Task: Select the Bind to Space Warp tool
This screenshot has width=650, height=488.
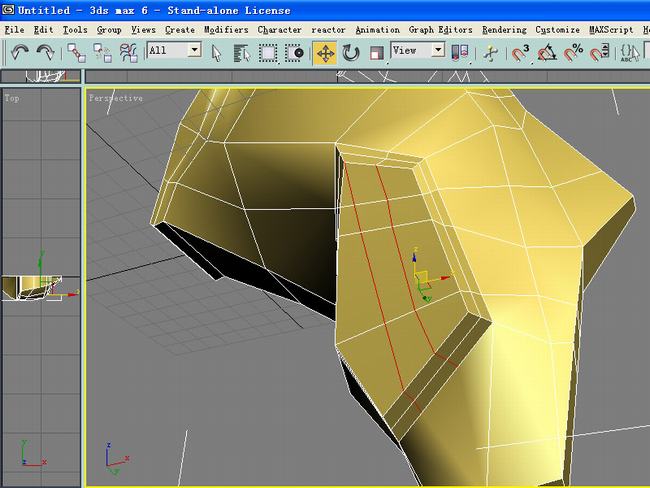Action: pyautogui.click(x=129, y=53)
